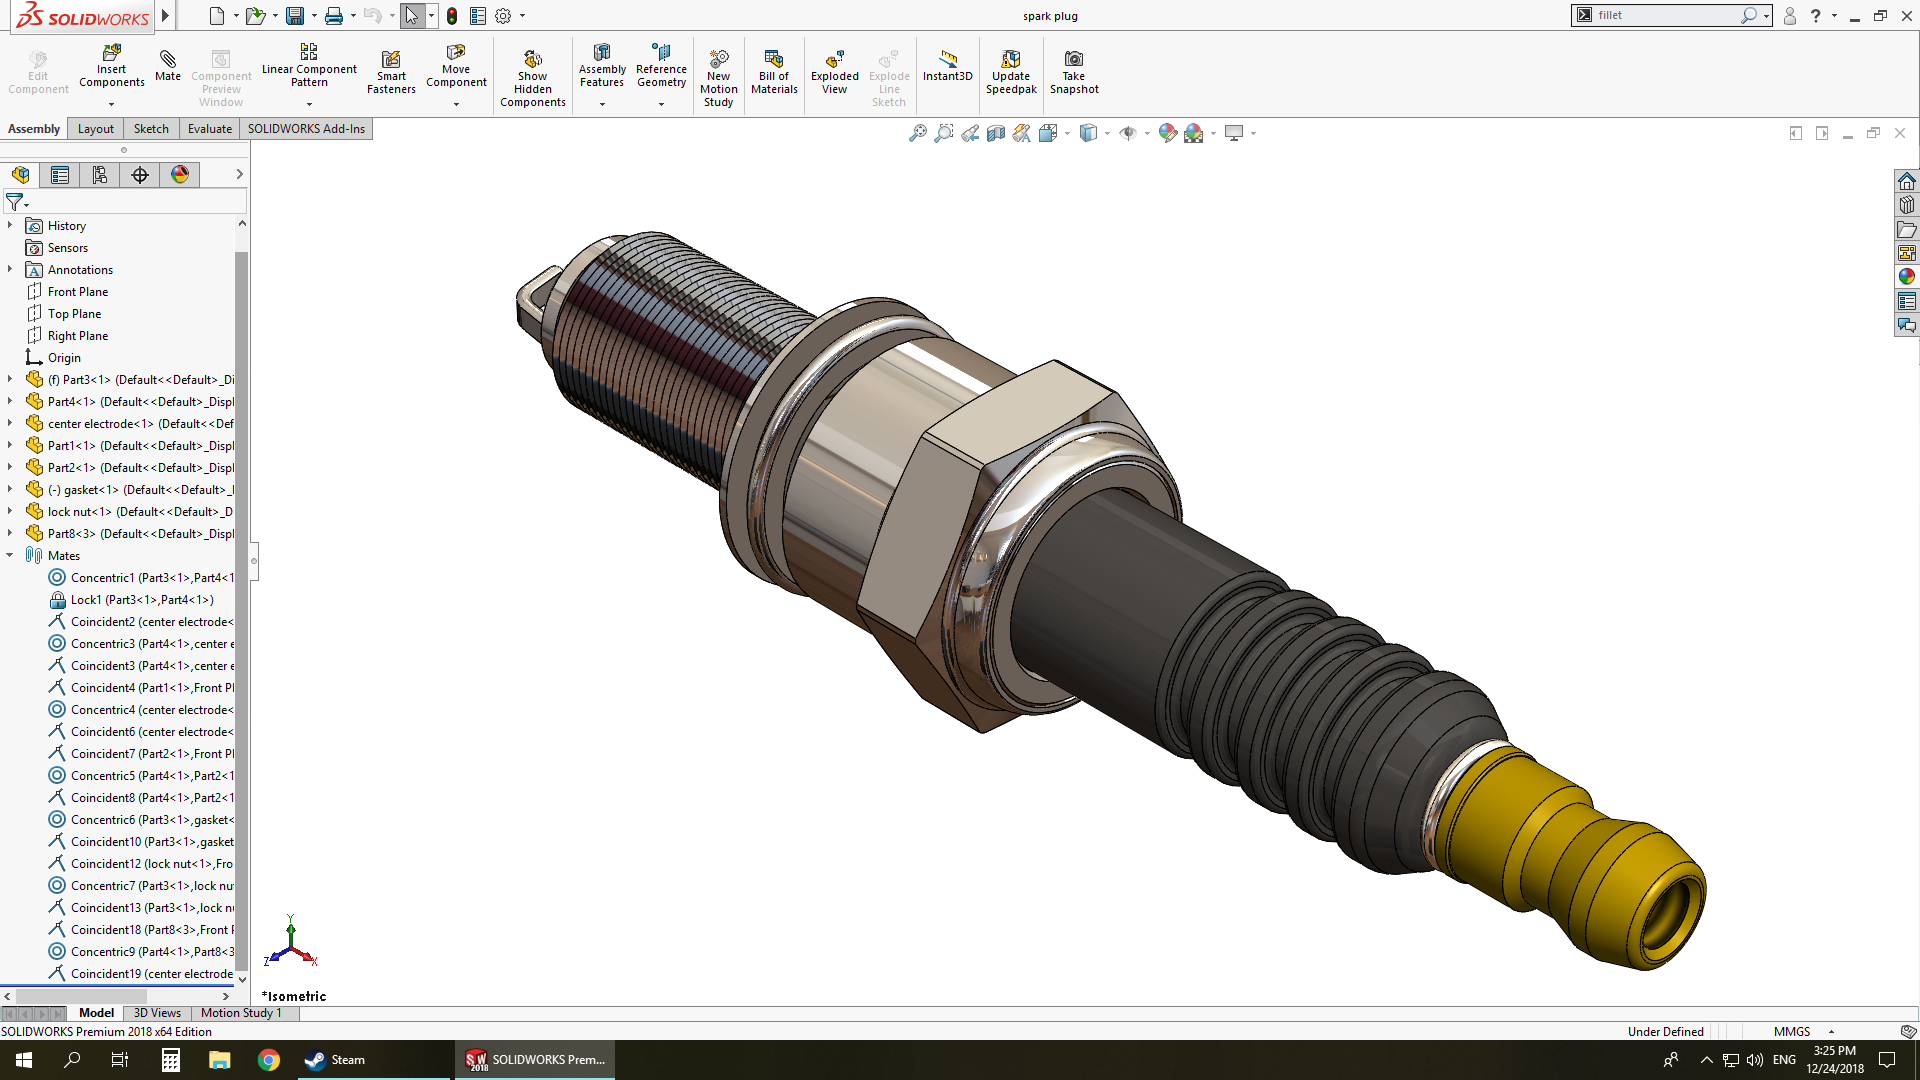Click the DisplayManager color wheel tab
Viewport: 1920px width, 1080px height.
180,175
